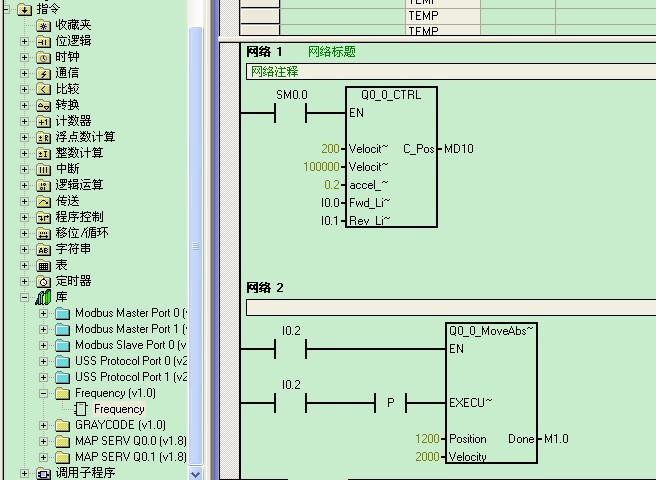Screen dimensions: 656x480
Task: Click the instruction tree scrollbar down arrow
Action: pyautogui.click(x=196, y=473)
